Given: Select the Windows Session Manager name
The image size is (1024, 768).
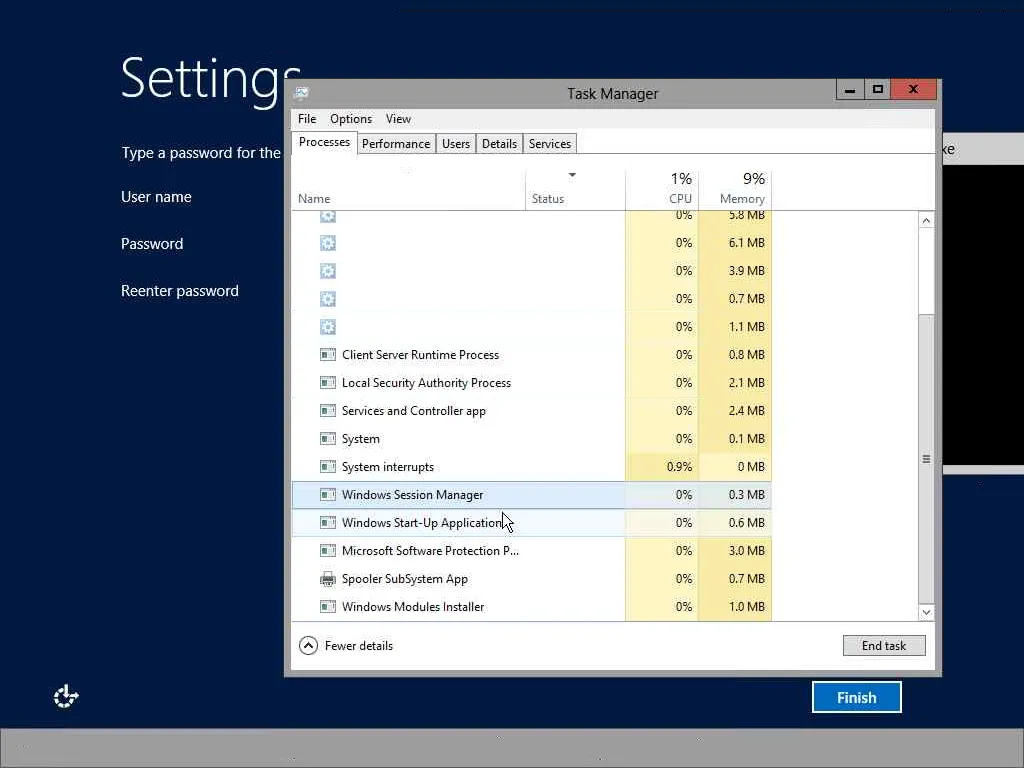Looking at the screenshot, I should (413, 495).
